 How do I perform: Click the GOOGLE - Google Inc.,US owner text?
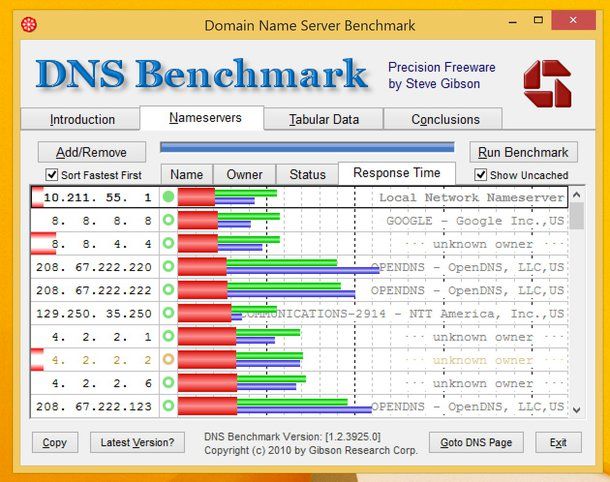click(x=475, y=221)
